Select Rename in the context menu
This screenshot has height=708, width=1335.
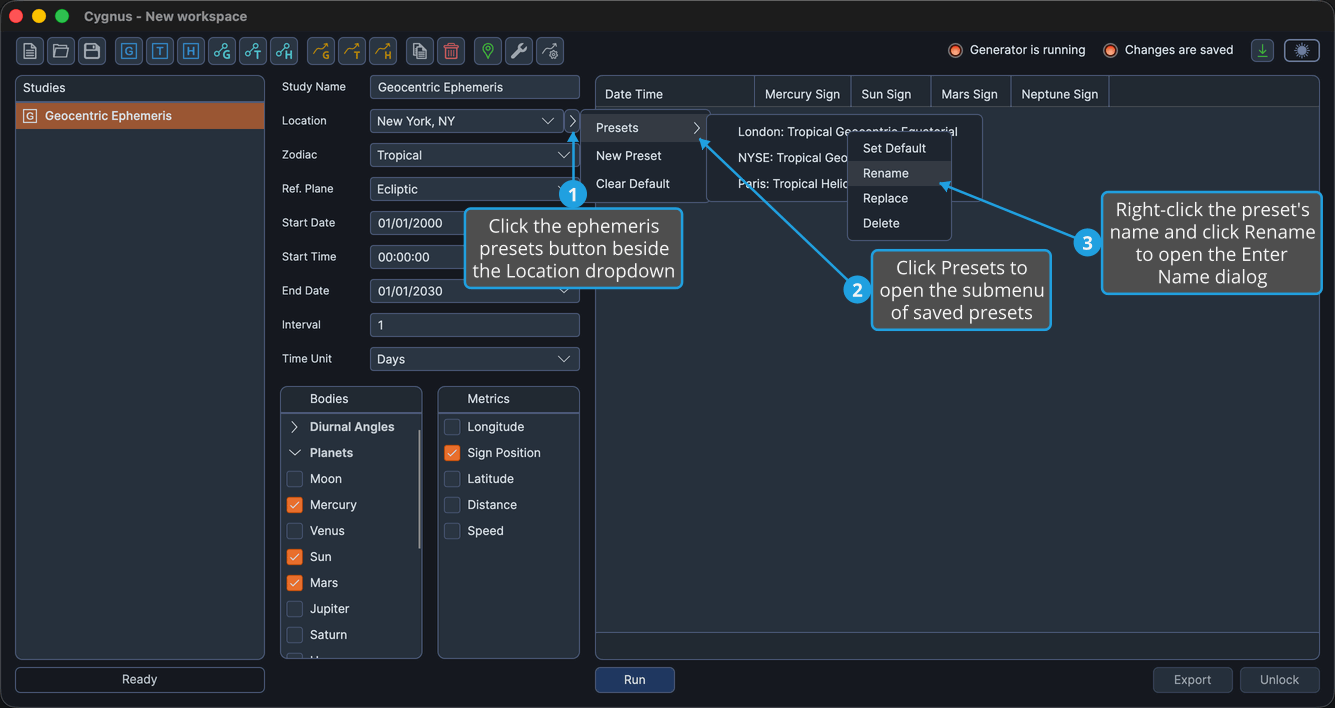[x=899, y=173]
